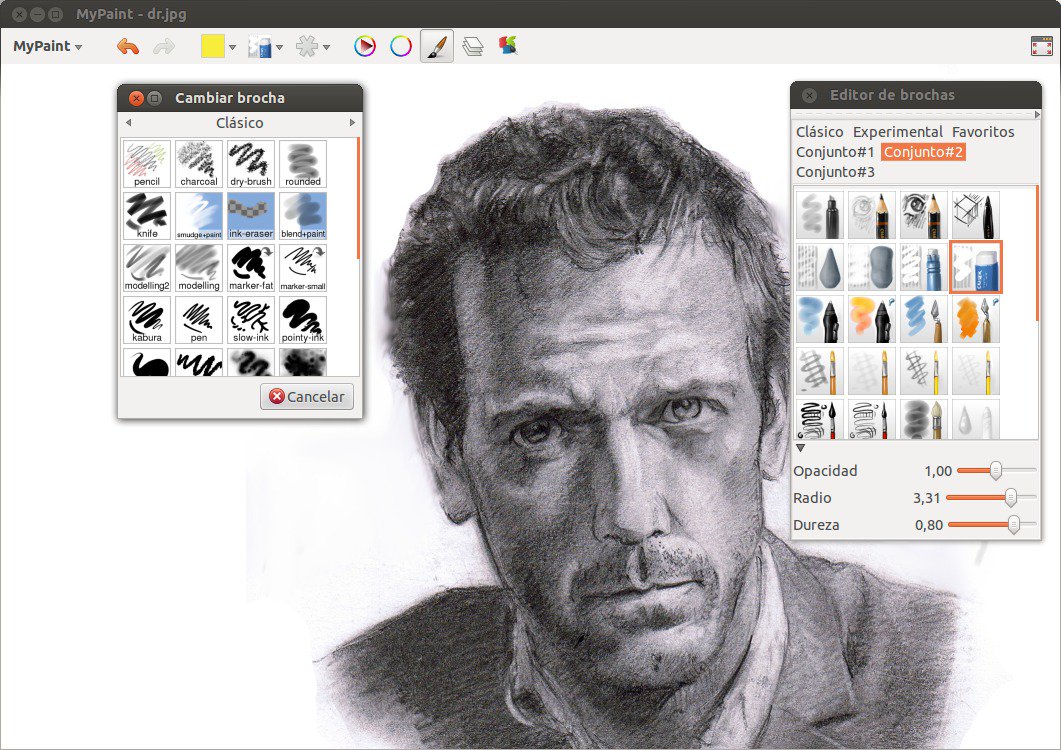Screen dimensions: 1061x750
Task: Toggle the brush editor paintbrush icon
Action: point(437,46)
